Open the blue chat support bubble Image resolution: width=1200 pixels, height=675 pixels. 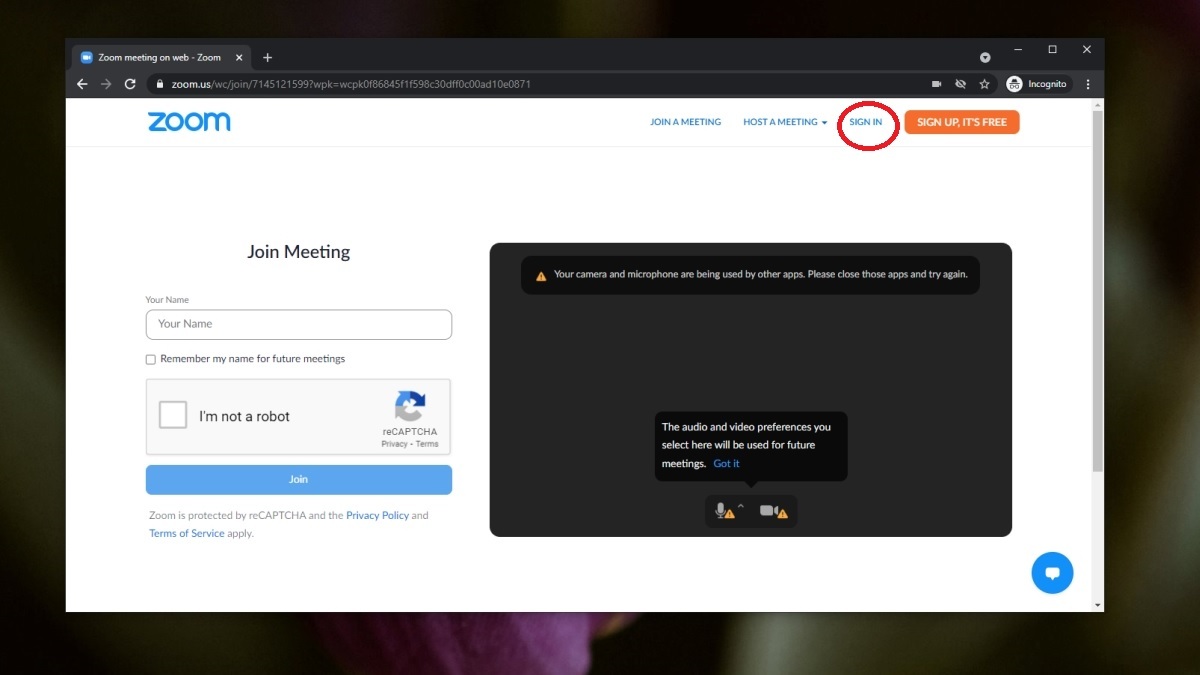point(1052,573)
